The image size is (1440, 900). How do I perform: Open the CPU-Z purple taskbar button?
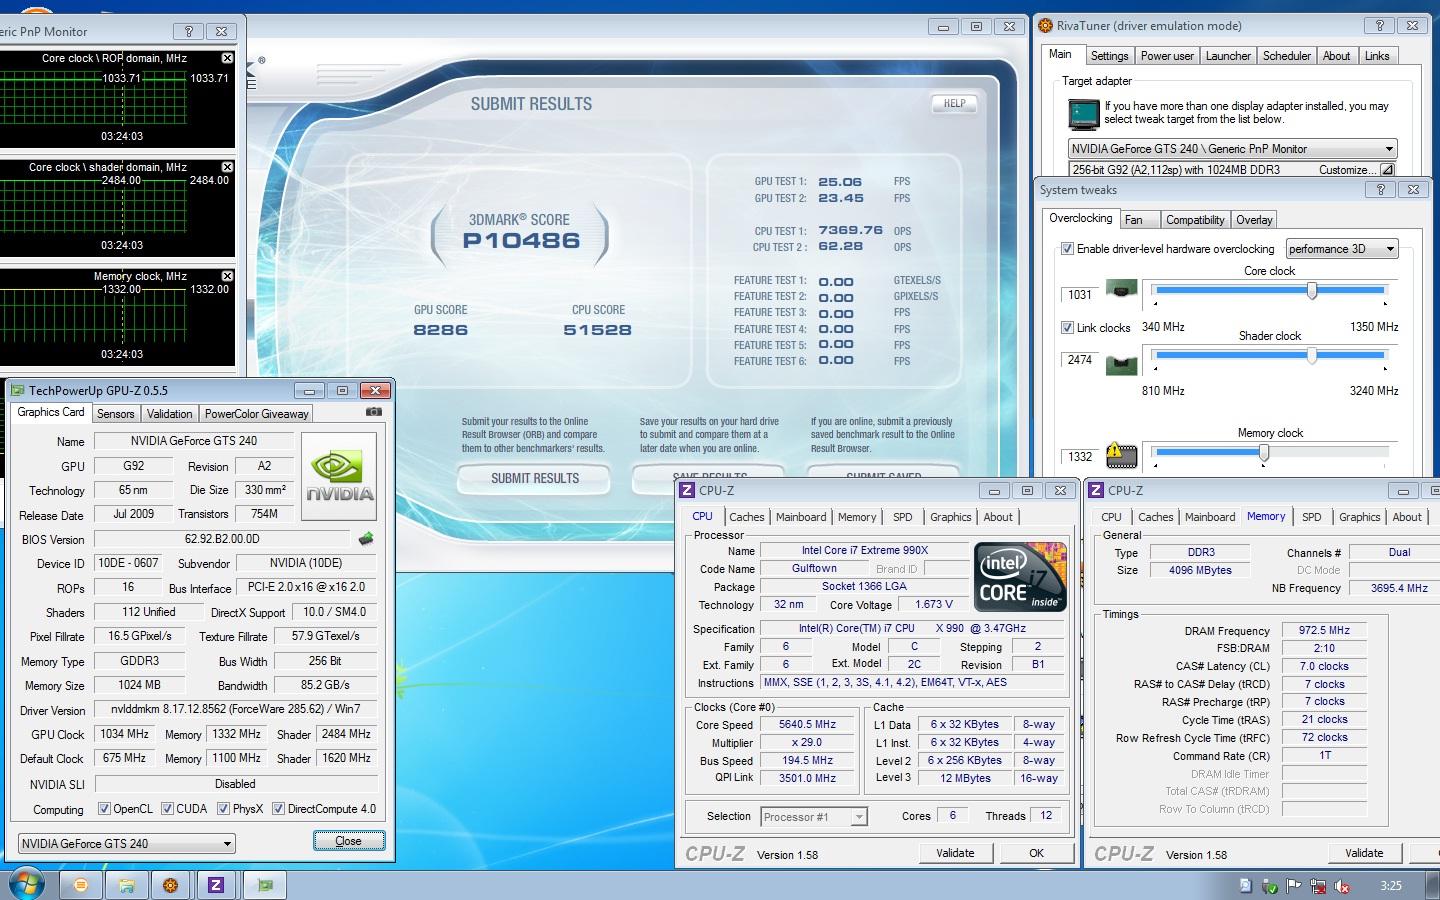[x=216, y=885]
